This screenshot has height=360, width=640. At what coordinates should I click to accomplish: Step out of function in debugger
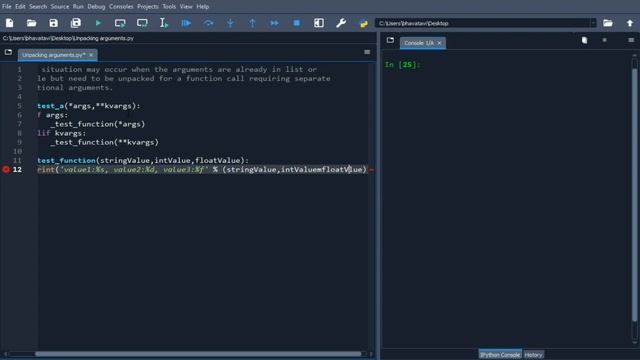252,23
